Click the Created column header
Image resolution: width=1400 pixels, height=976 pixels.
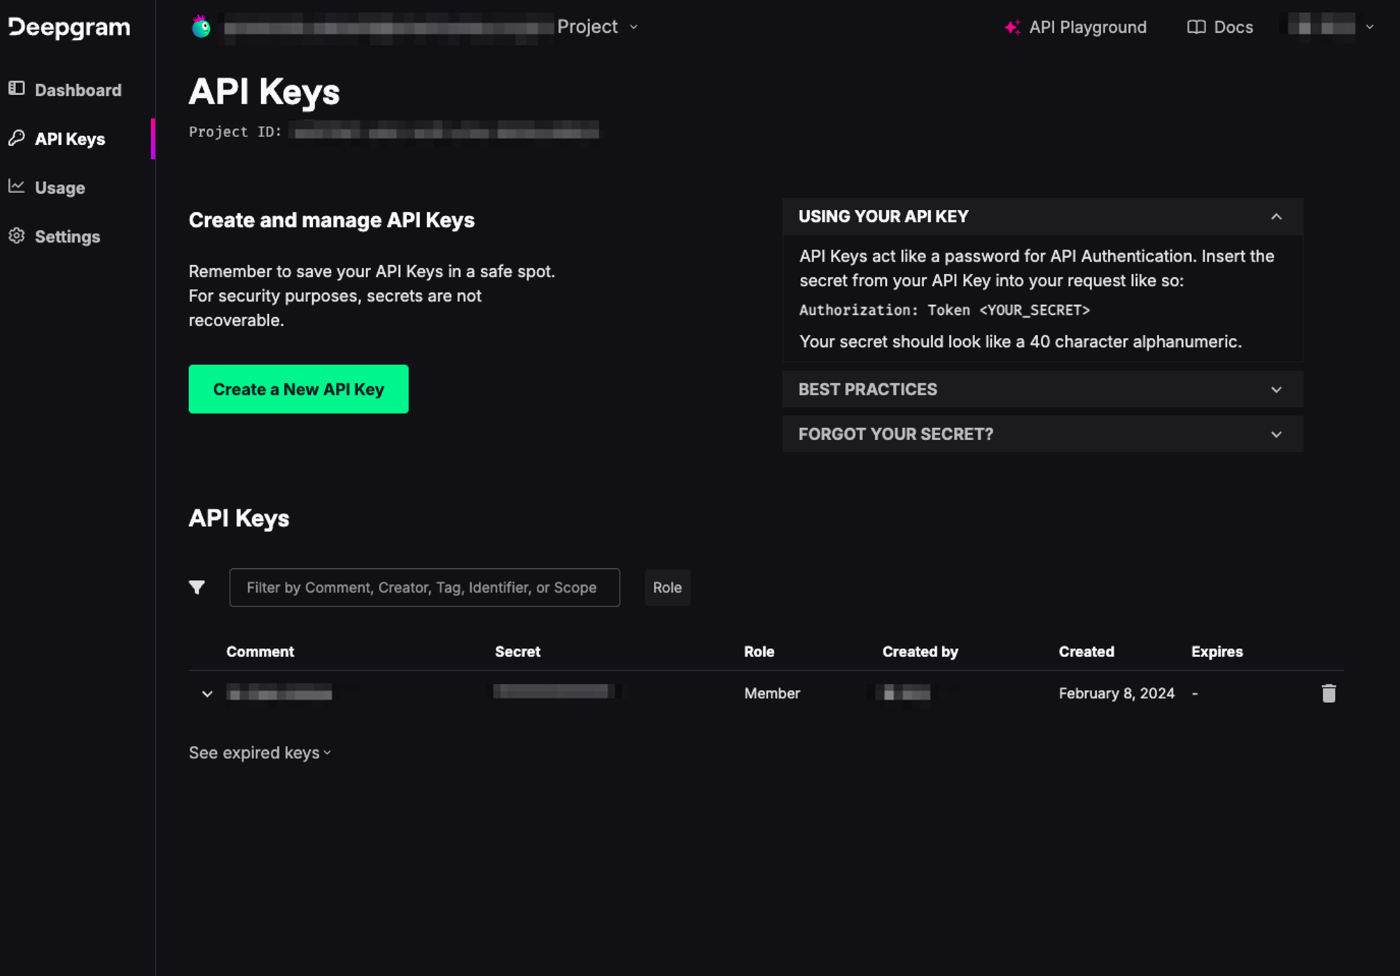click(x=1086, y=652)
